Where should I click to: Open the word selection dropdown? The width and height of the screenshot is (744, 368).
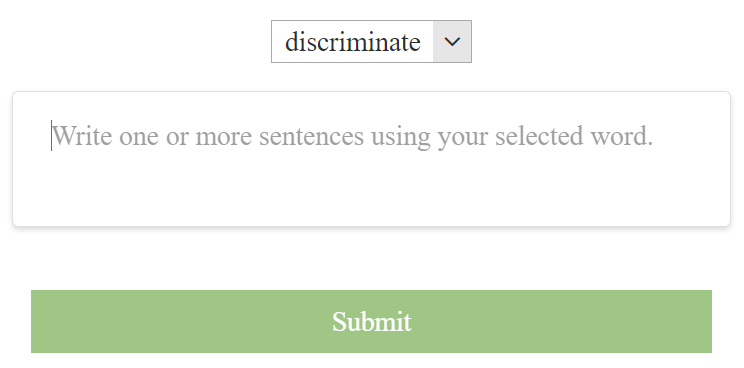pyautogui.click(x=371, y=41)
